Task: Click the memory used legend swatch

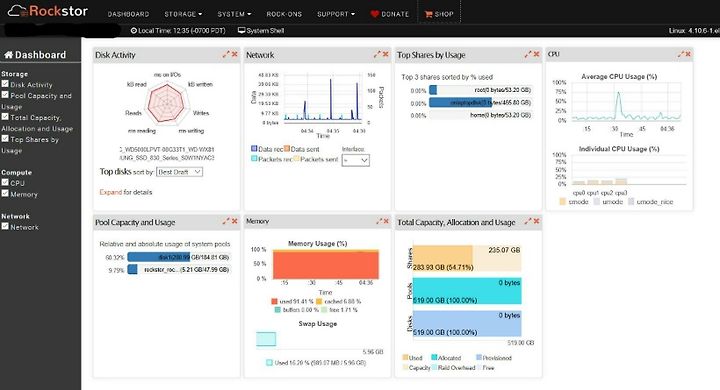Action: coord(274,301)
